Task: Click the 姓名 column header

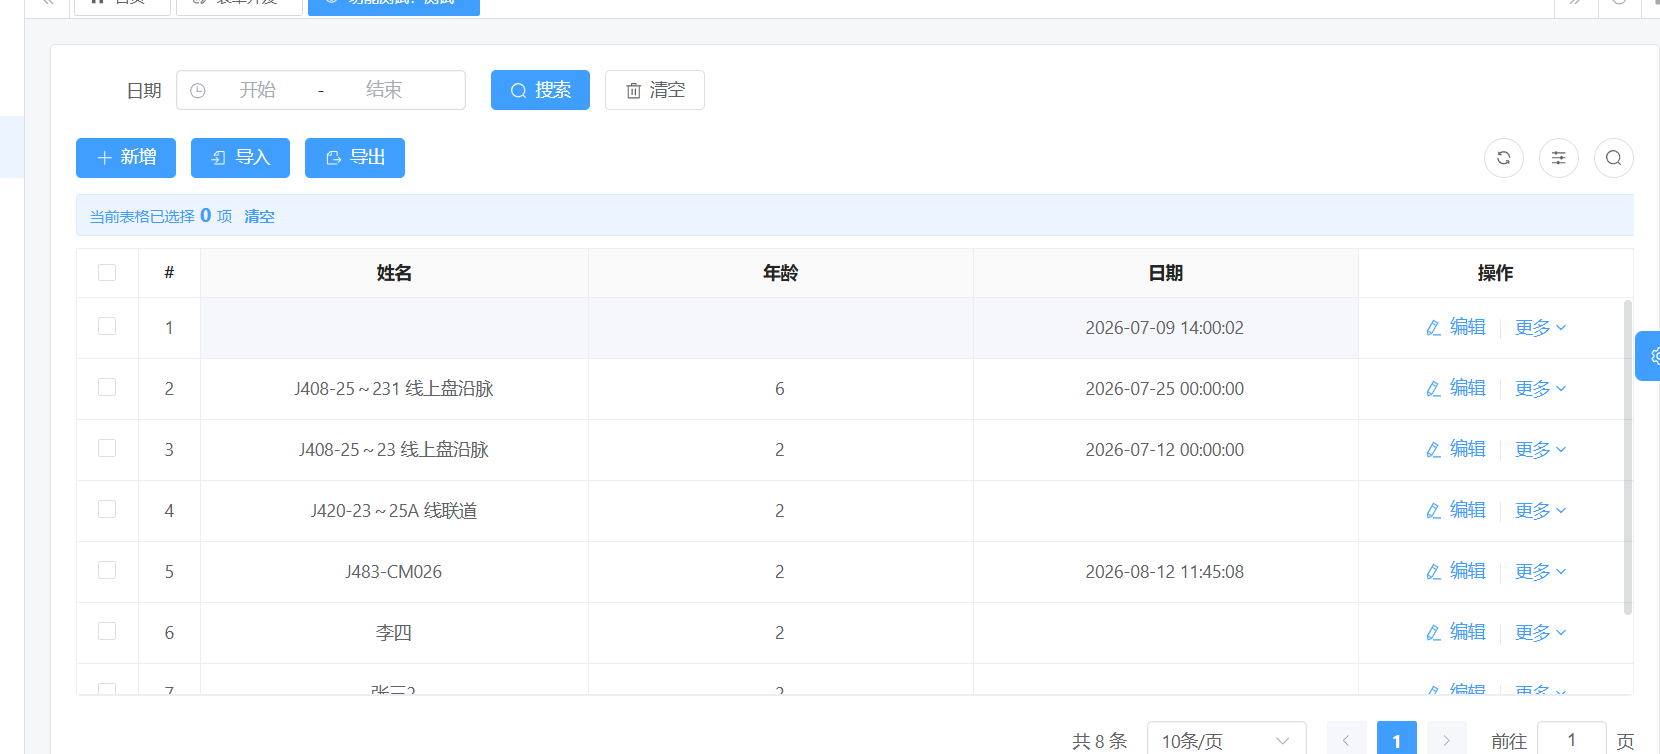Action: pyautogui.click(x=394, y=273)
